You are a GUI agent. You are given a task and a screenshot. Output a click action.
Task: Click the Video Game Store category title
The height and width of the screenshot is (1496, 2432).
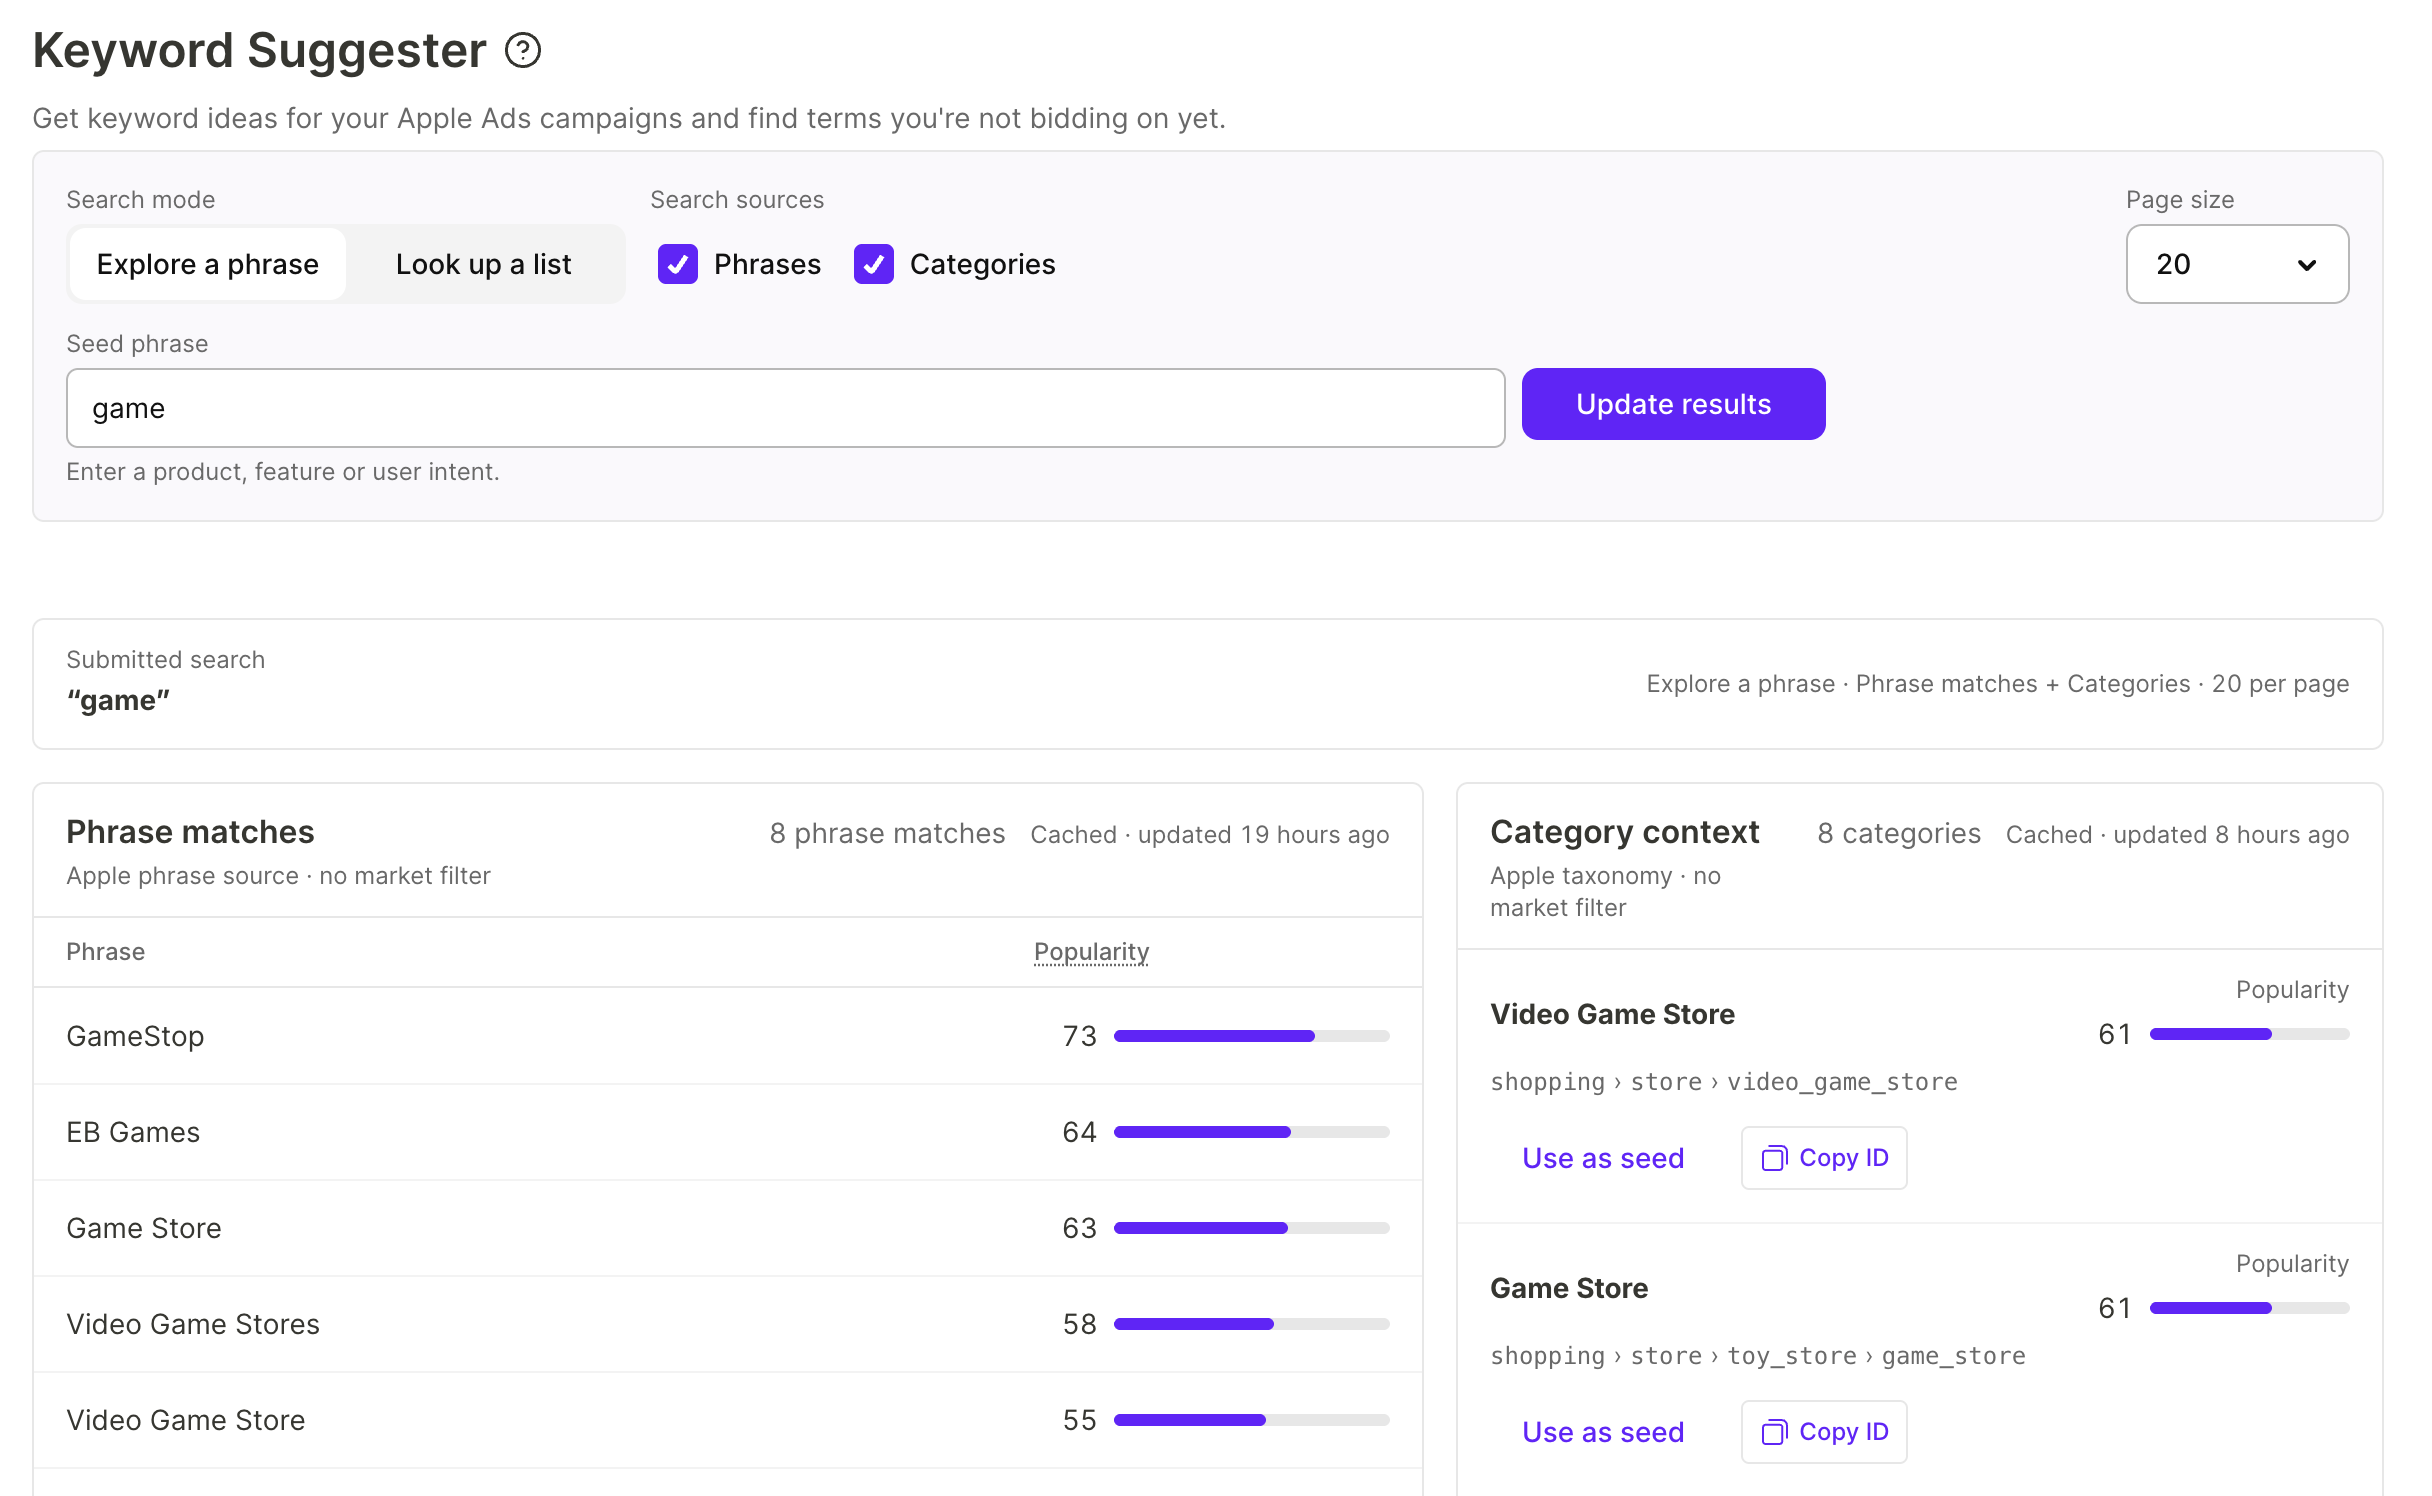click(1612, 1014)
